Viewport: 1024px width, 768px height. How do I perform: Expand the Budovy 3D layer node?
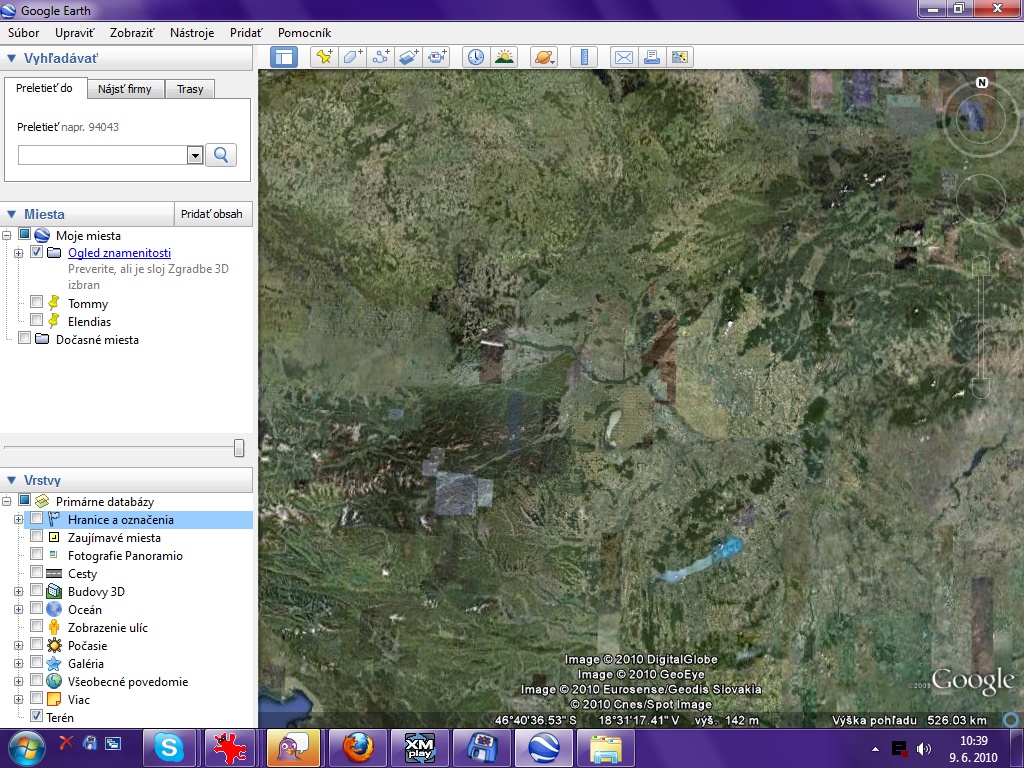[x=18, y=592]
